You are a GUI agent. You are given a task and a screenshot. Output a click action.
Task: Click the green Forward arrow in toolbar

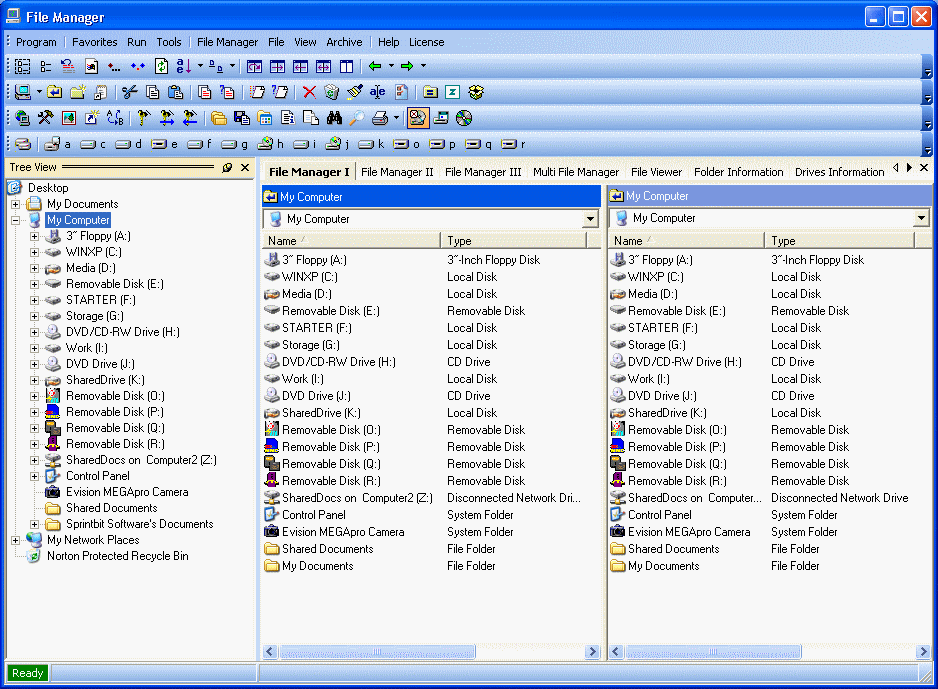pyautogui.click(x=407, y=67)
